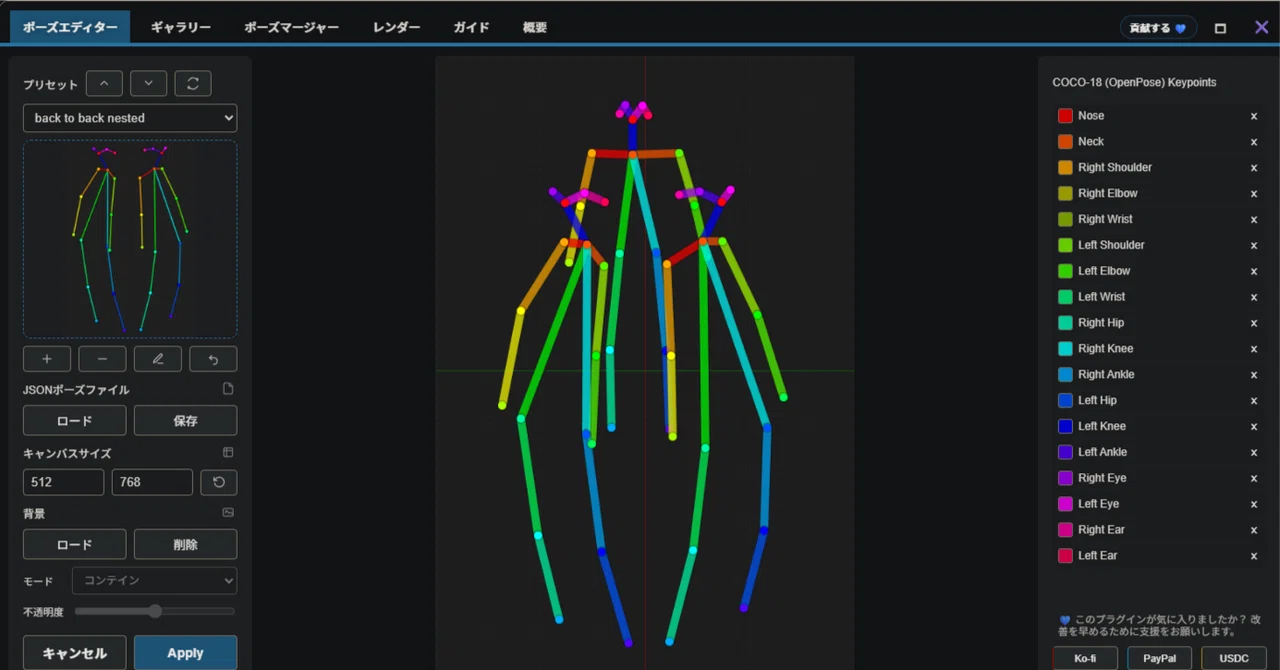The width and height of the screenshot is (1280, 670).
Task: Click the Apply button
Action: [185, 653]
